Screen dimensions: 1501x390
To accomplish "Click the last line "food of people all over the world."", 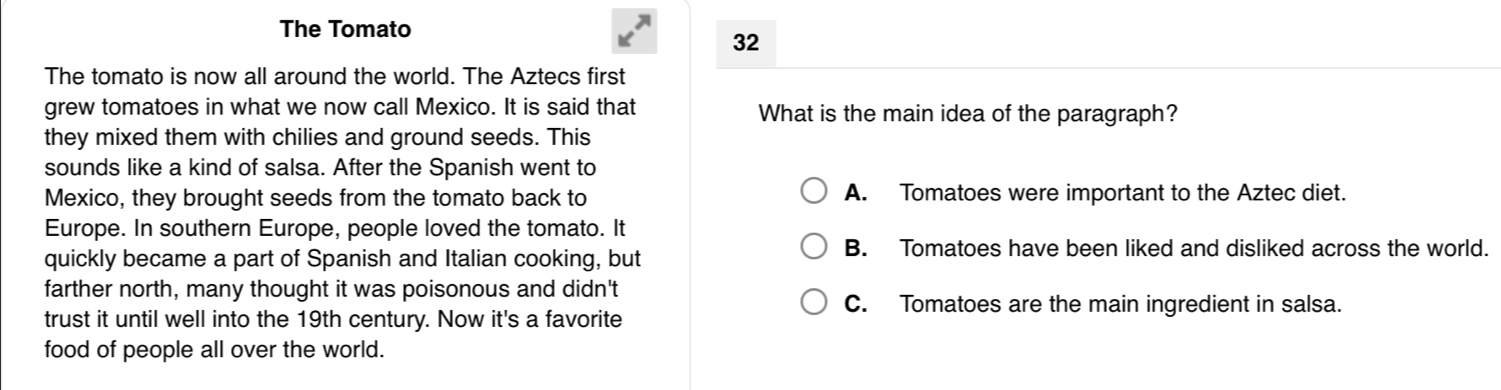I will tap(214, 351).
